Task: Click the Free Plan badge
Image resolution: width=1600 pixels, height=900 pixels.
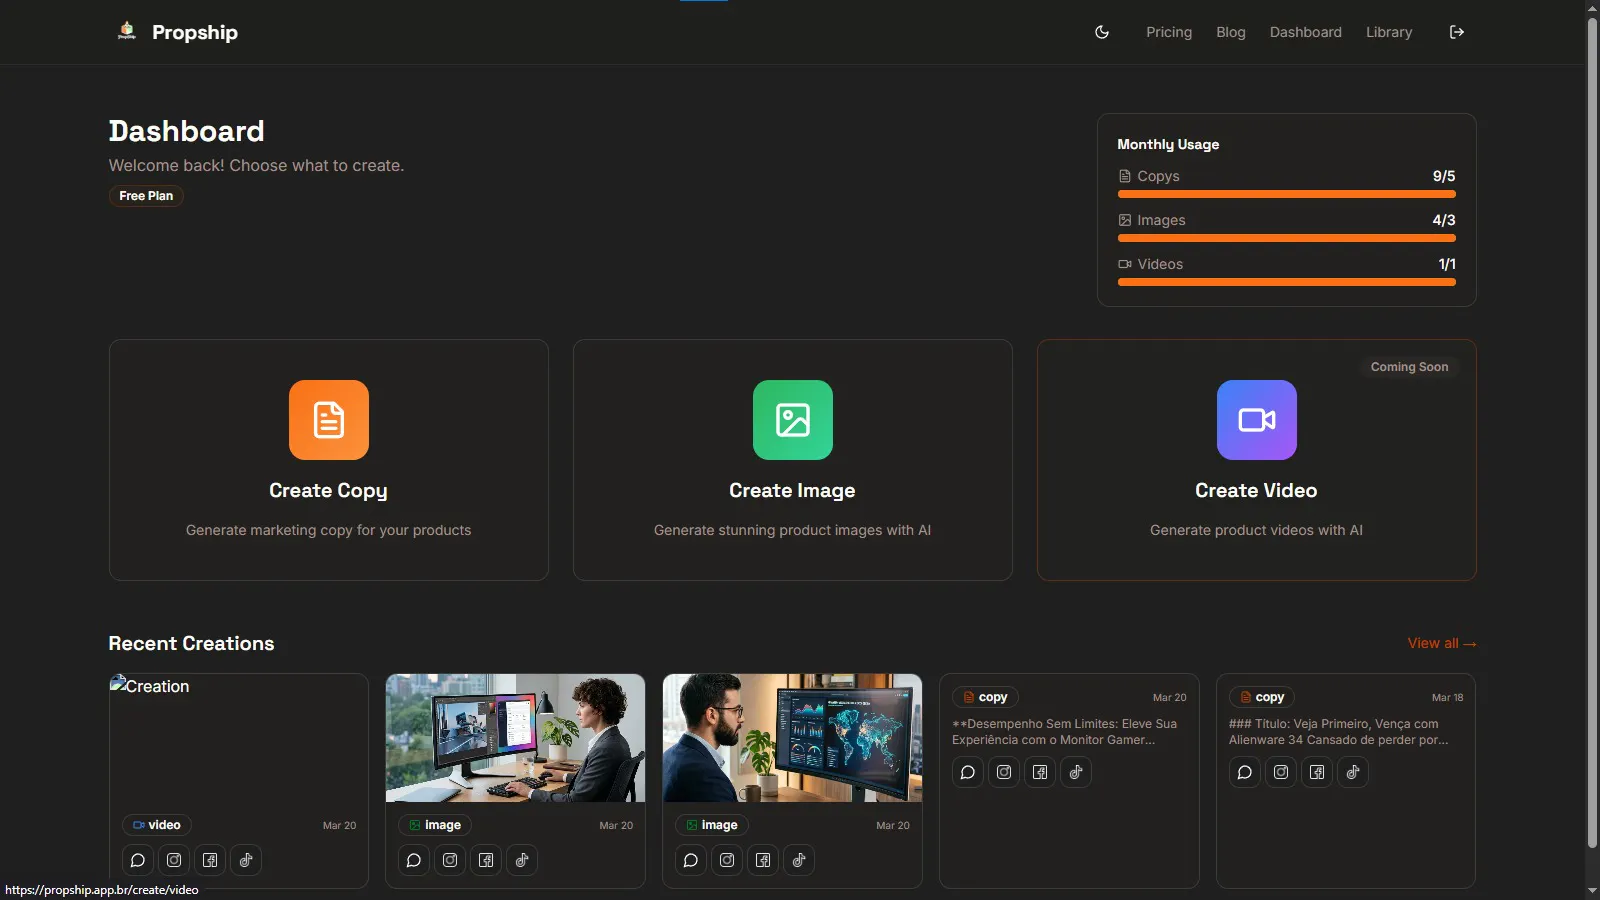Action: pos(146,196)
